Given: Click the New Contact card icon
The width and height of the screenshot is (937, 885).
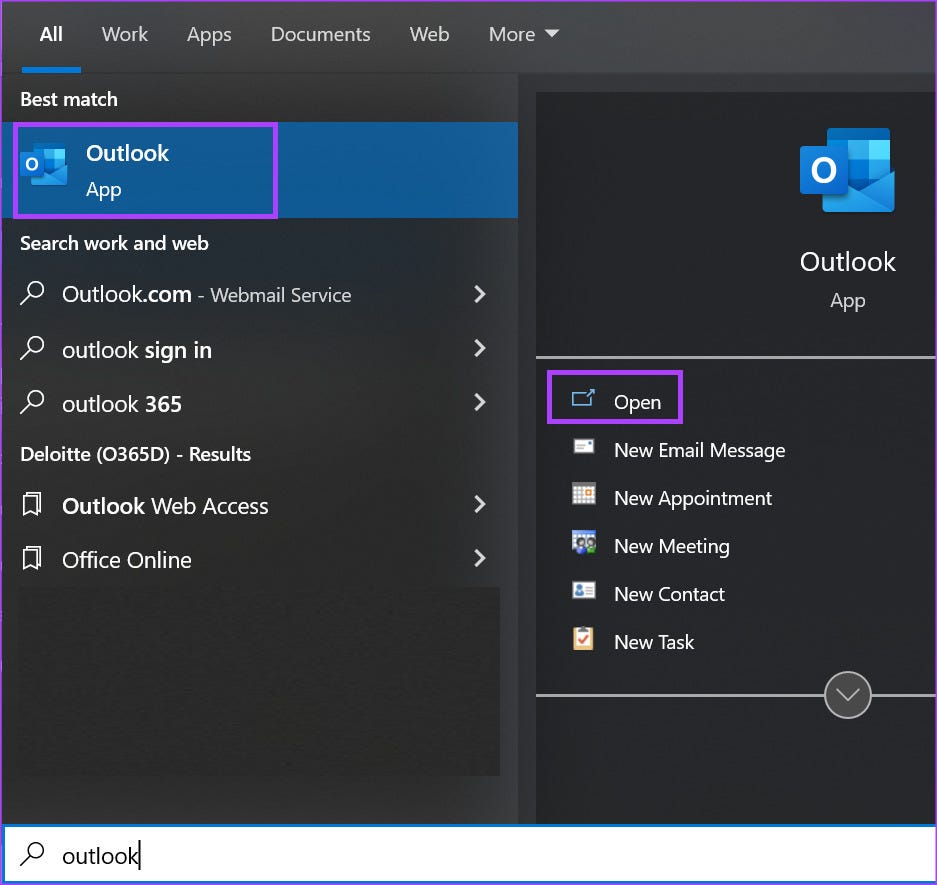Looking at the screenshot, I should (585, 593).
